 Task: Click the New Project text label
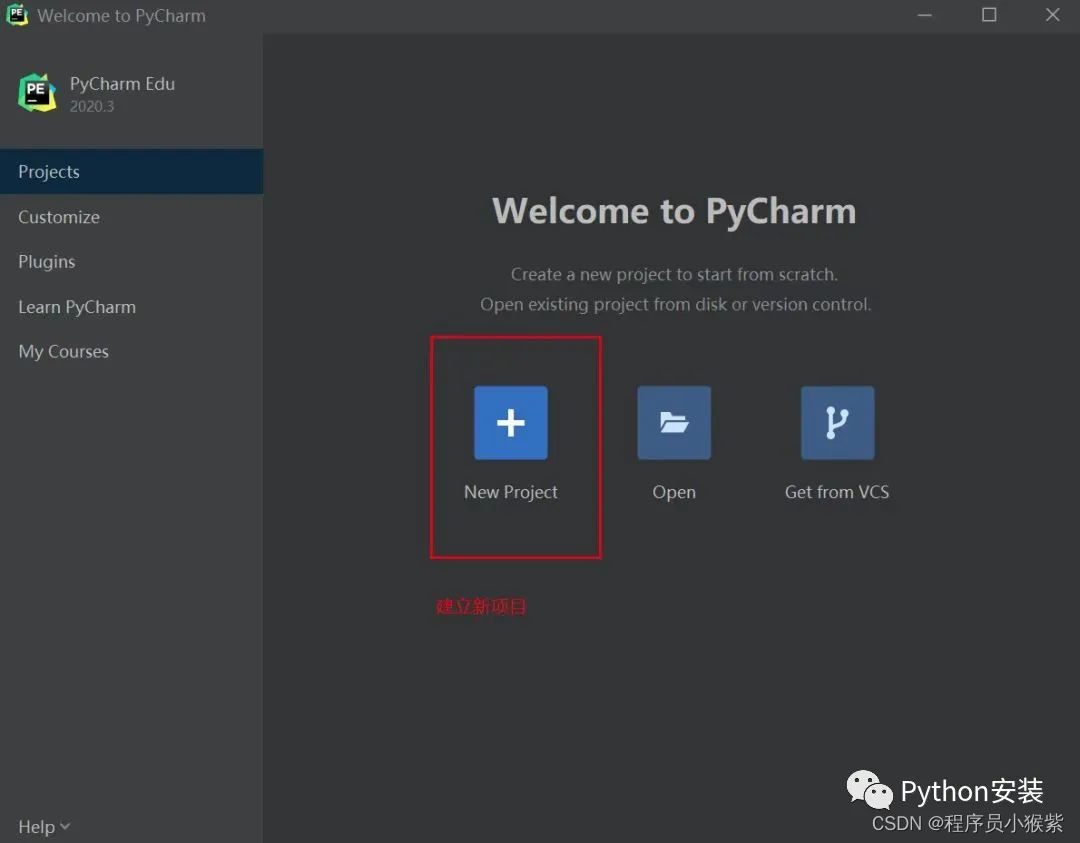[x=510, y=492]
